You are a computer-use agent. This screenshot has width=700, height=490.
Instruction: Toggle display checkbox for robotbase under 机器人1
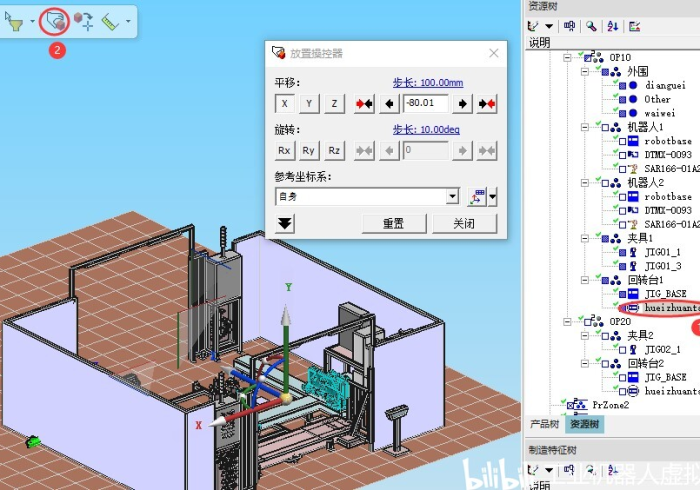pyautogui.click(x=623, y=142)
